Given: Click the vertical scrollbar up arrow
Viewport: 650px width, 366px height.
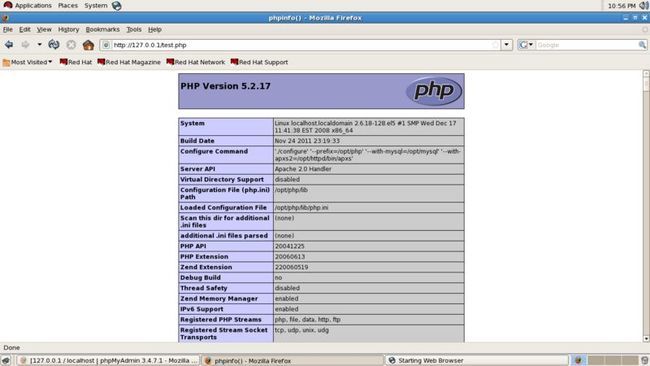Looking at the screenshot, I should click(646, 73).
